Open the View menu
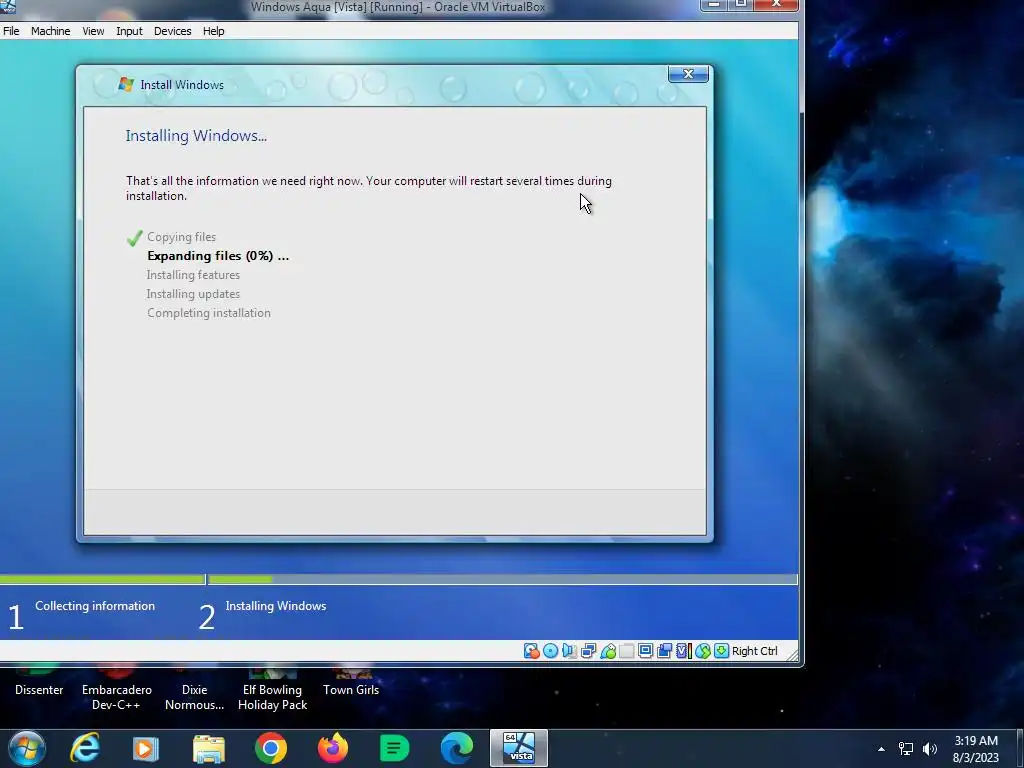The image size is (1024, 768). click(93, 31)
